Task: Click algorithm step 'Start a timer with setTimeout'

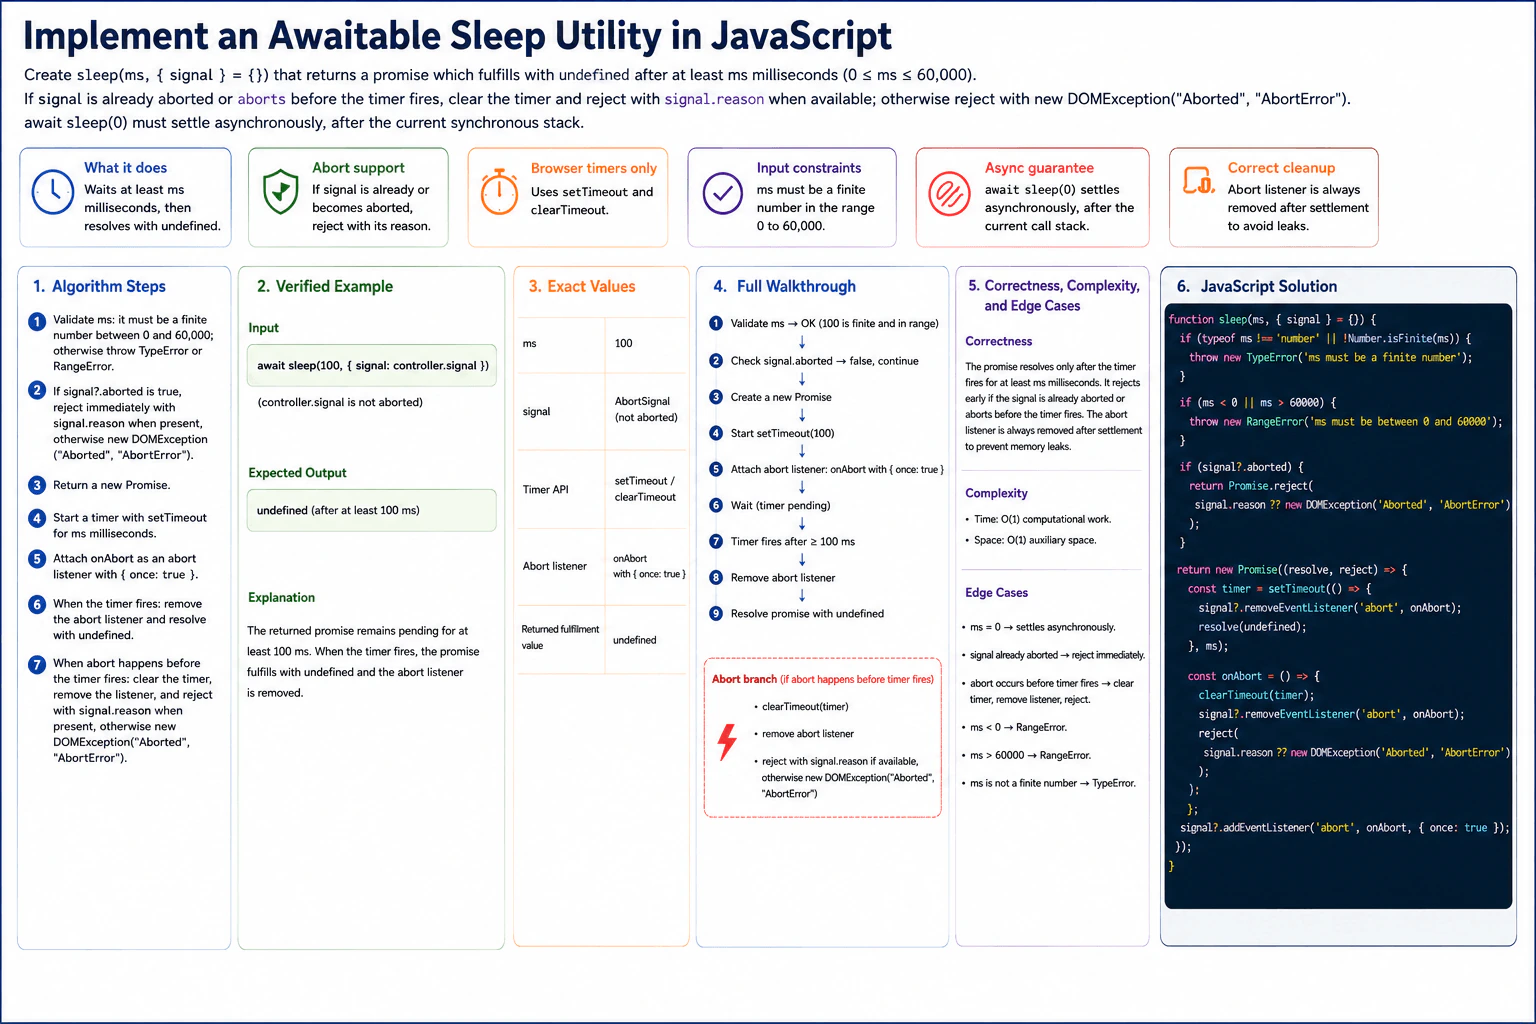Action: [x=130, y=525]
